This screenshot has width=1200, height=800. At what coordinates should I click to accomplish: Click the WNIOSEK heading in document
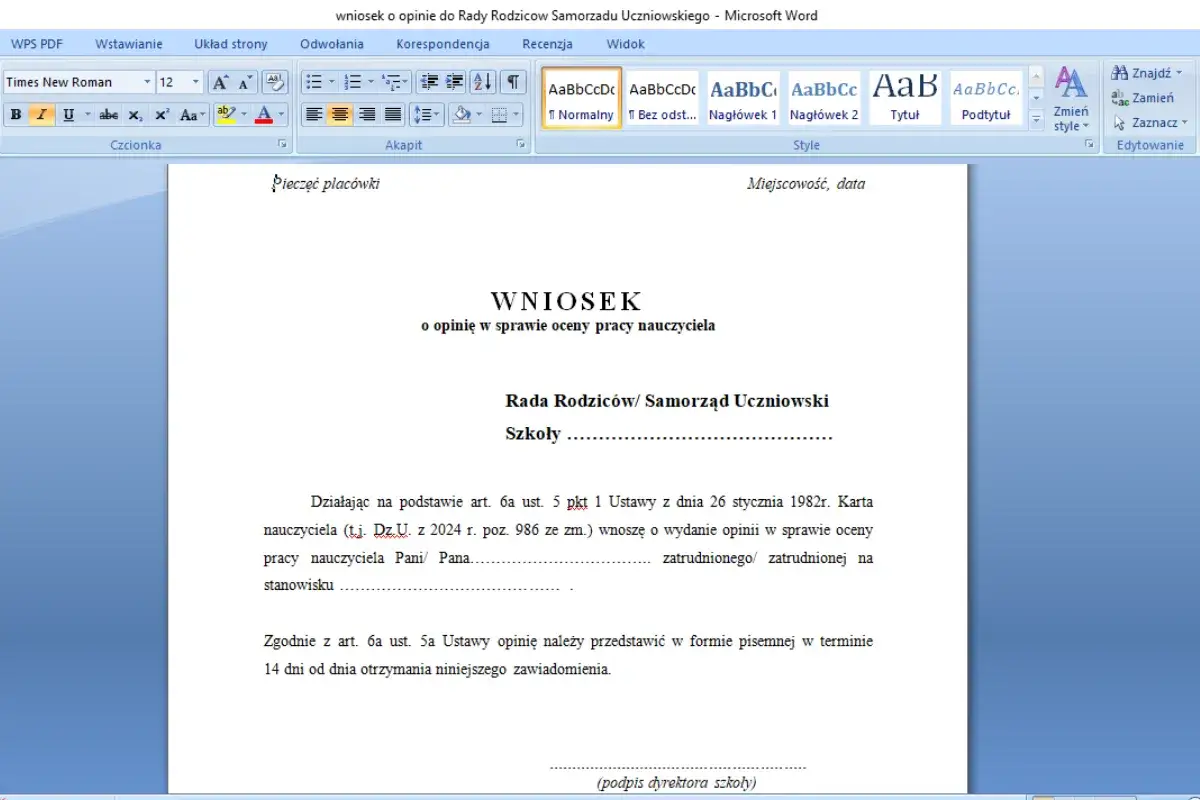click(567, 301)
